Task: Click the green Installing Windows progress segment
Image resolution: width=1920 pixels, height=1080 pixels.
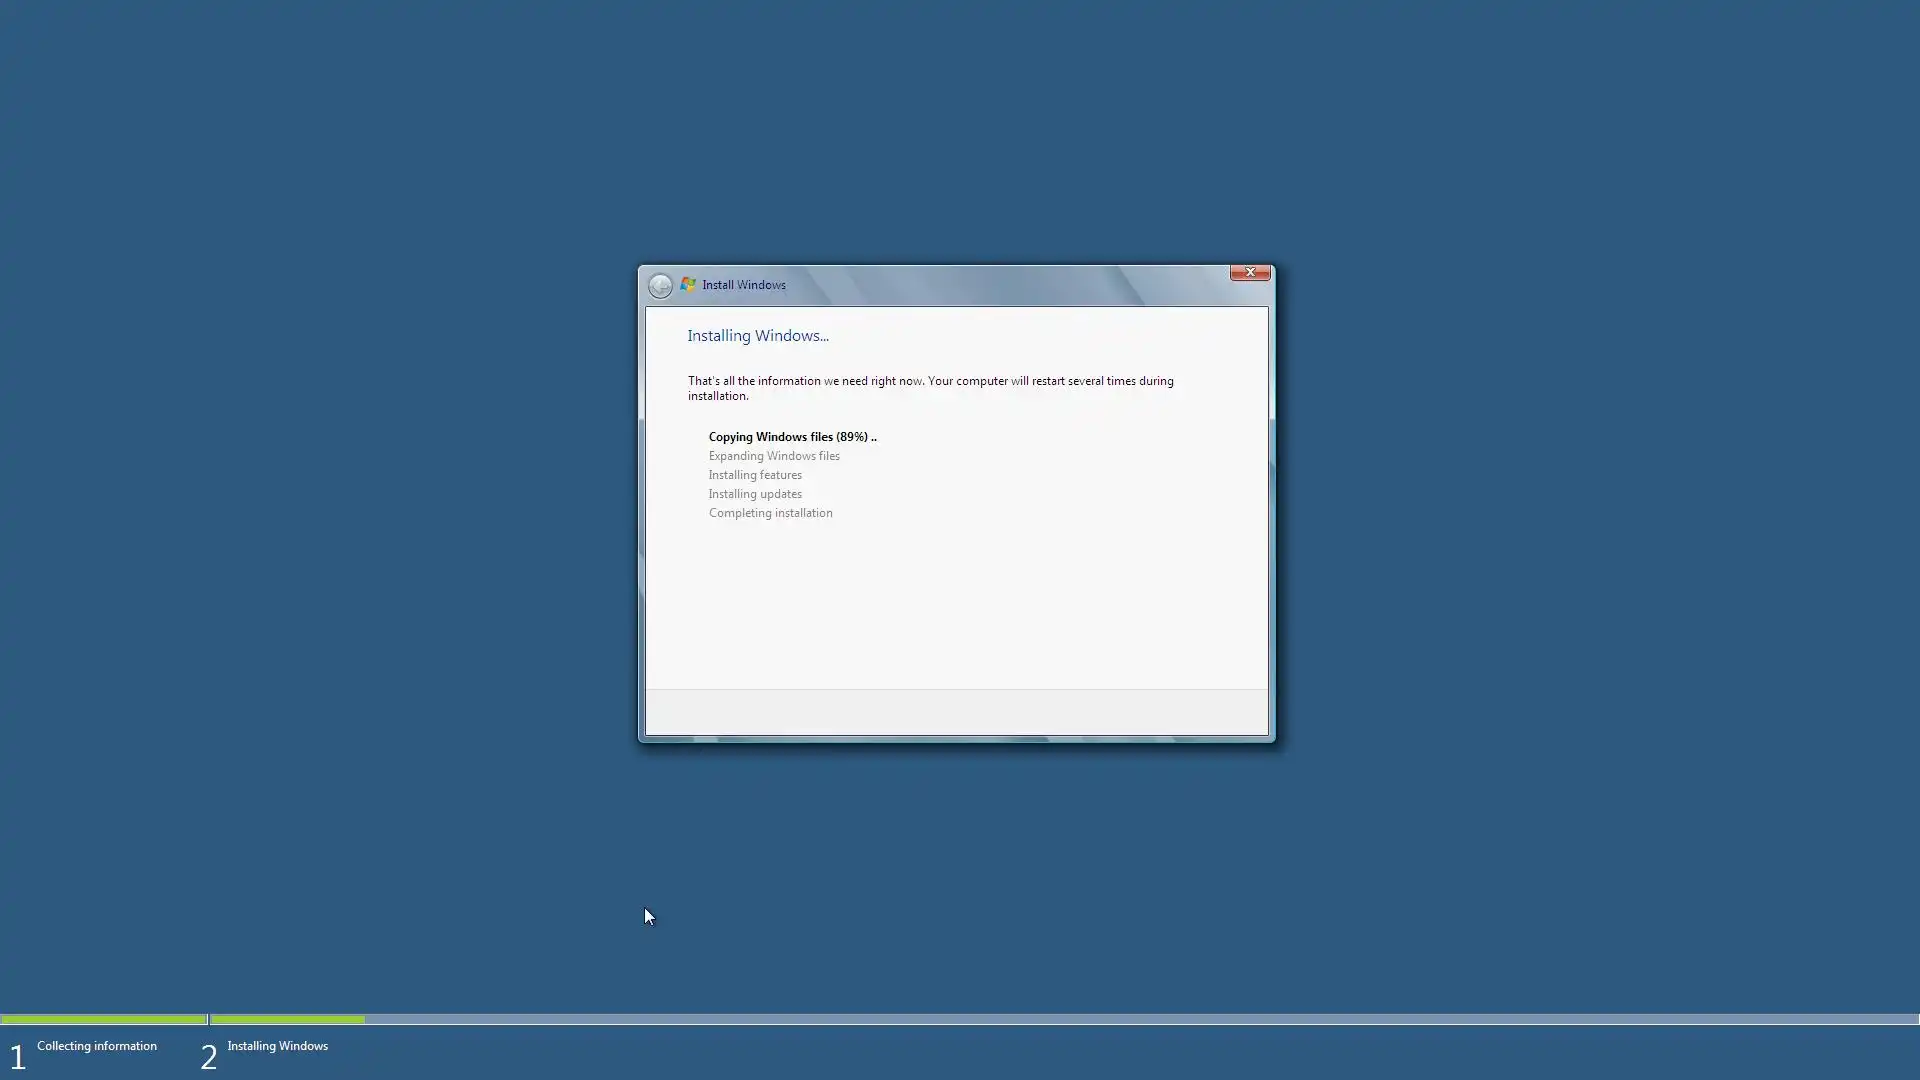Action: 287,1019
